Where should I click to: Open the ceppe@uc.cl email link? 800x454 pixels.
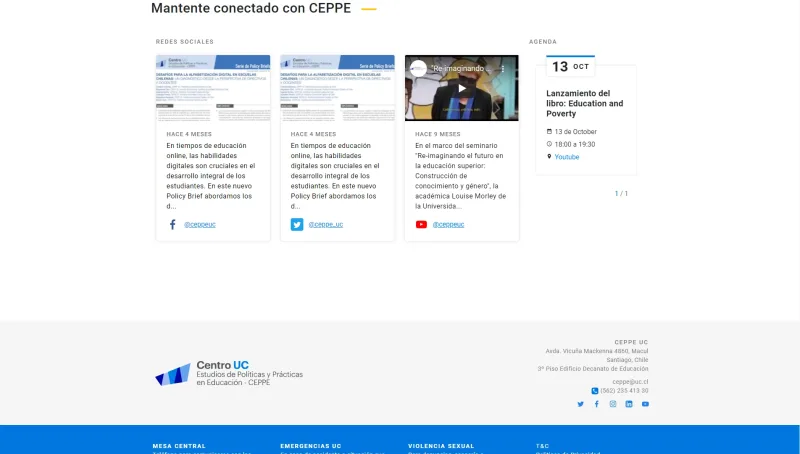630,382
